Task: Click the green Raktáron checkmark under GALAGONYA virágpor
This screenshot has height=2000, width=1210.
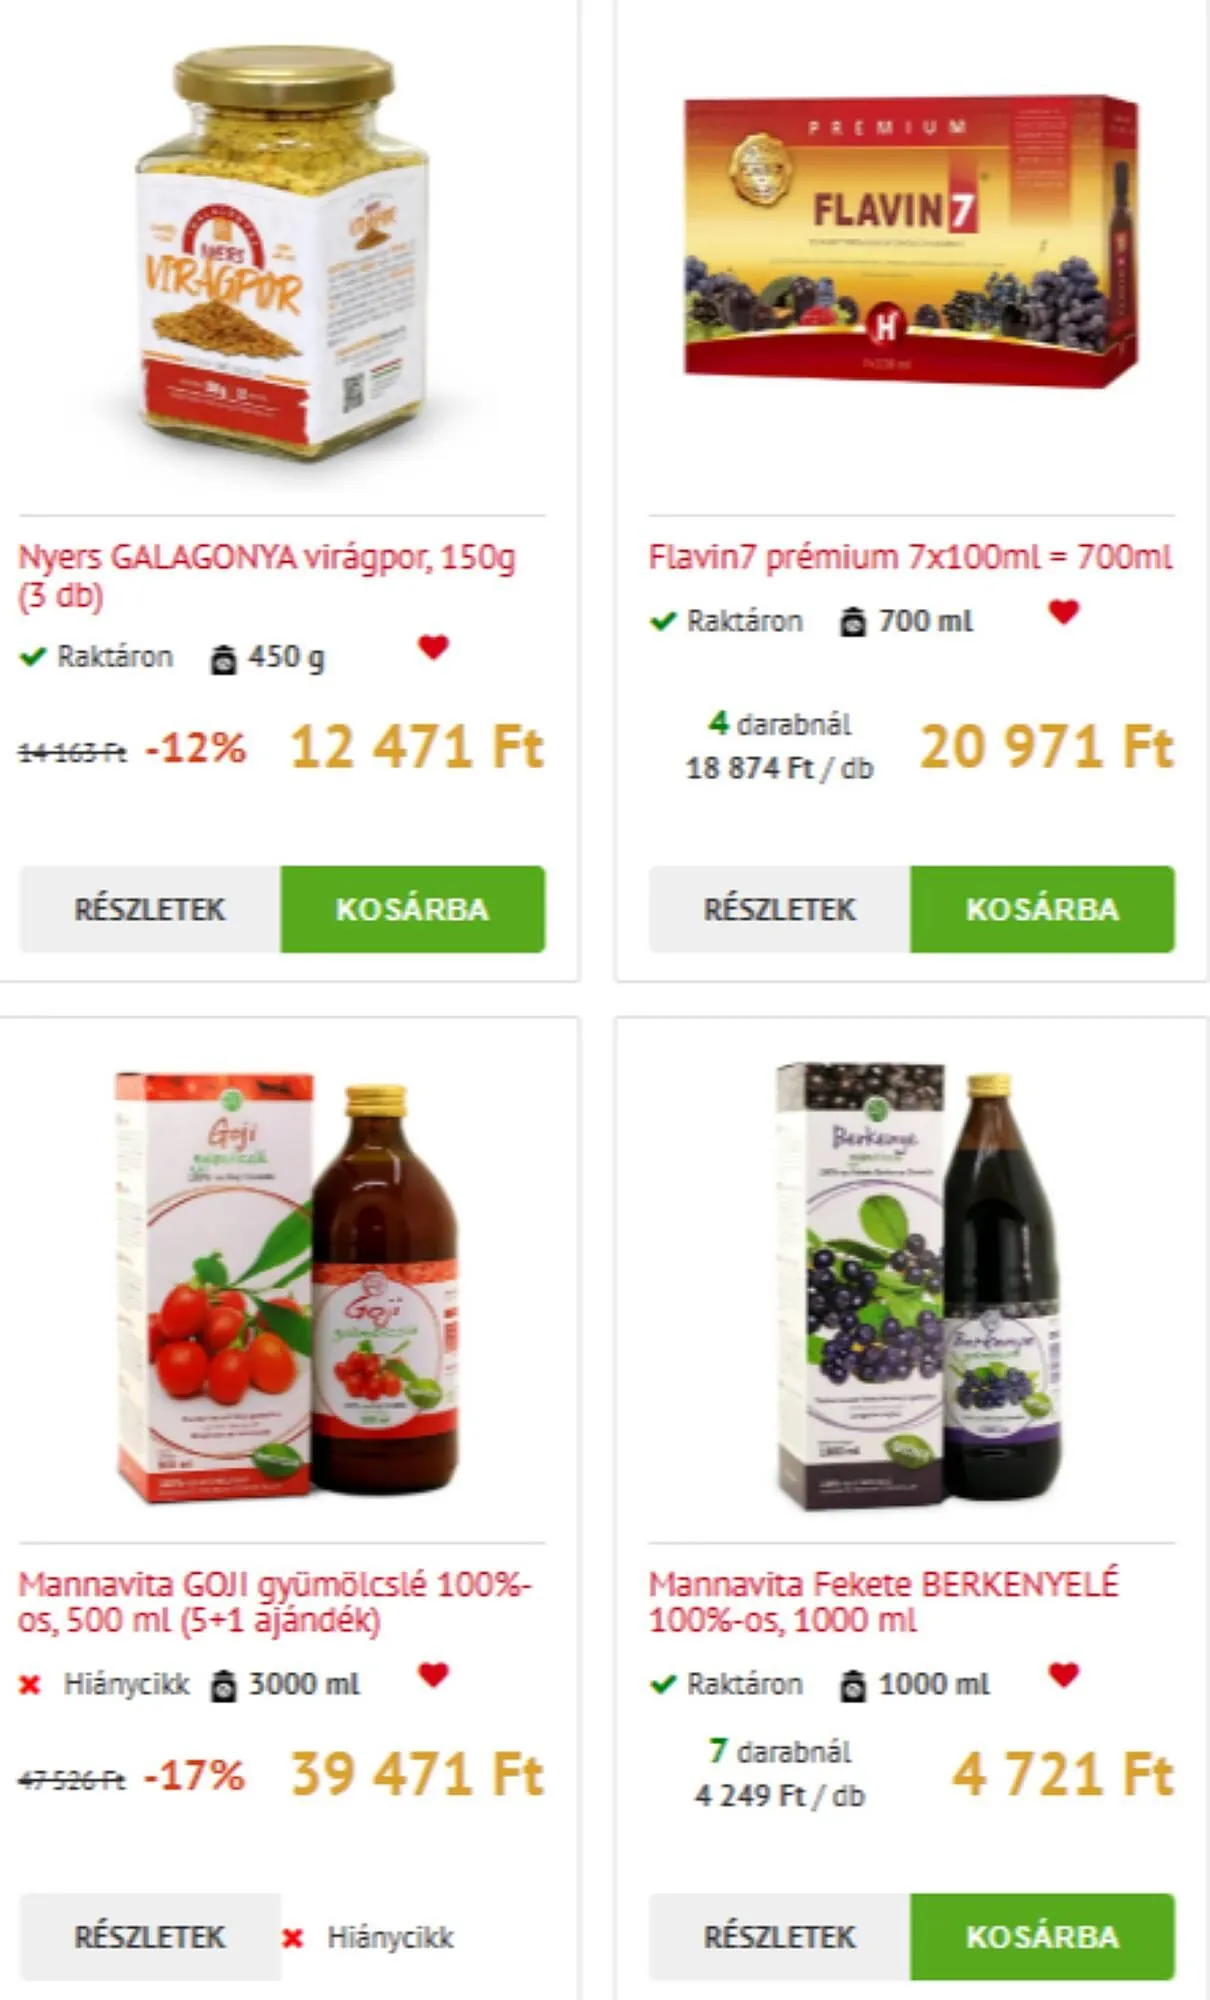Action: tap(33, 657)
